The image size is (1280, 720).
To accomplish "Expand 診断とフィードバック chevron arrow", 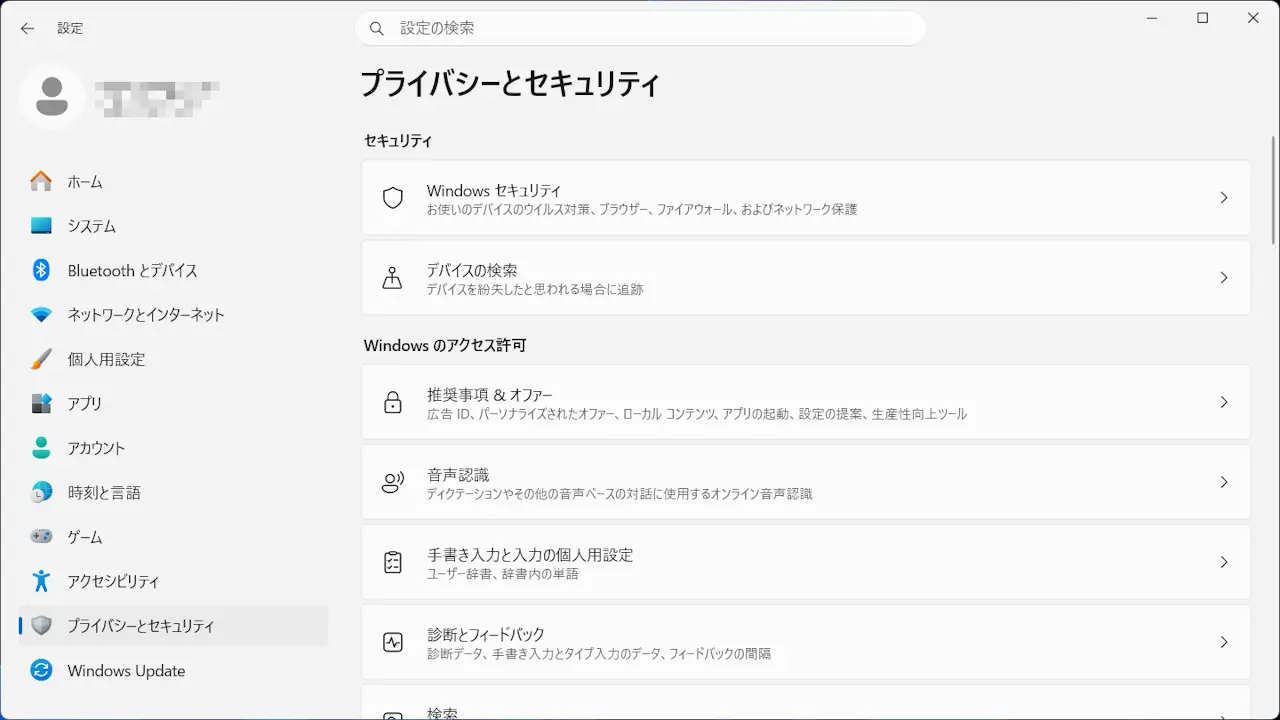I will [1223, 642].
